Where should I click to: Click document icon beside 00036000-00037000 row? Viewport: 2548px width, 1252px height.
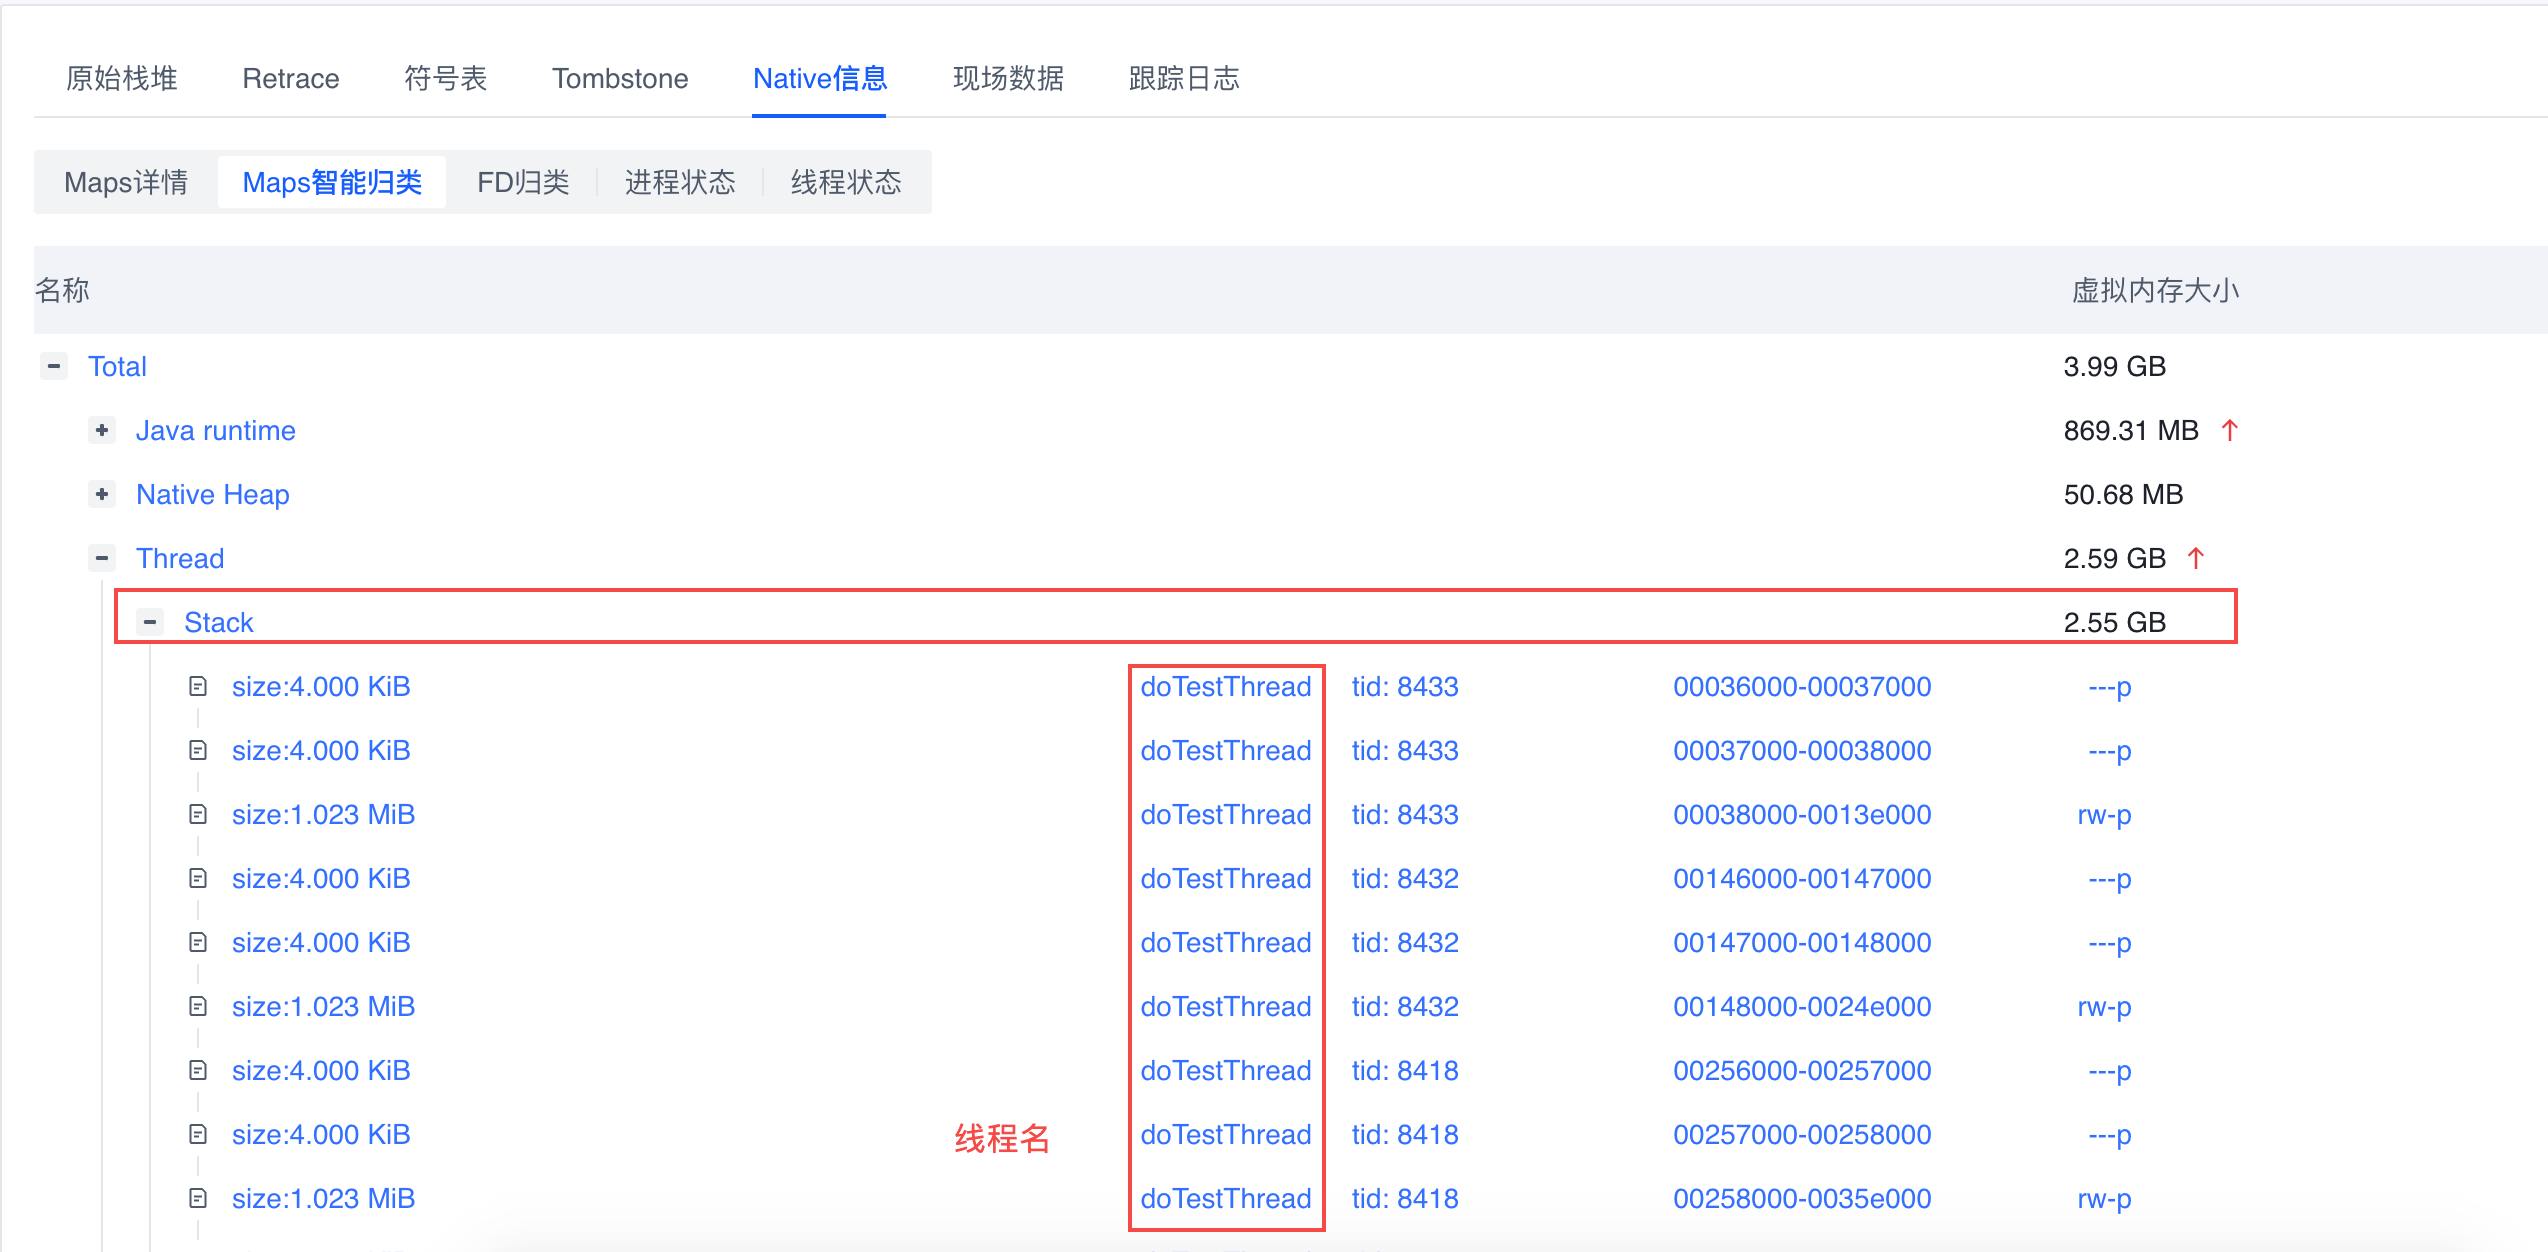(198, 686)
